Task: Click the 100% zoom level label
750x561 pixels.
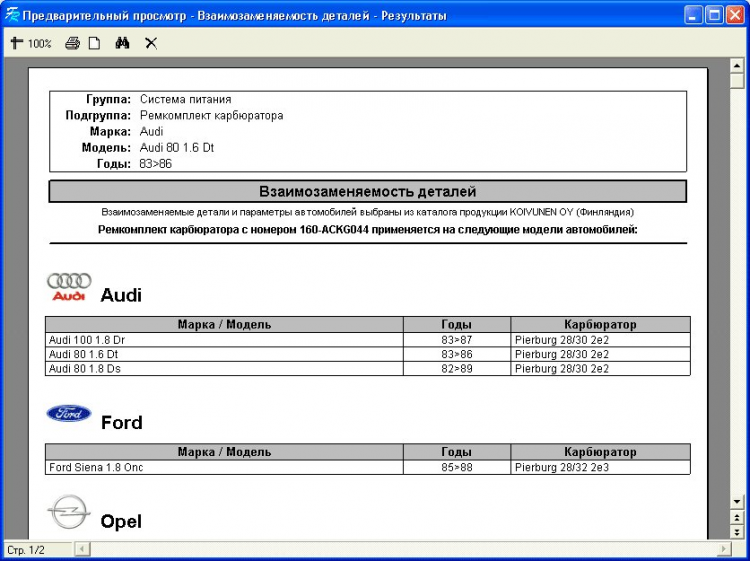Action: [x=39, y=44]
